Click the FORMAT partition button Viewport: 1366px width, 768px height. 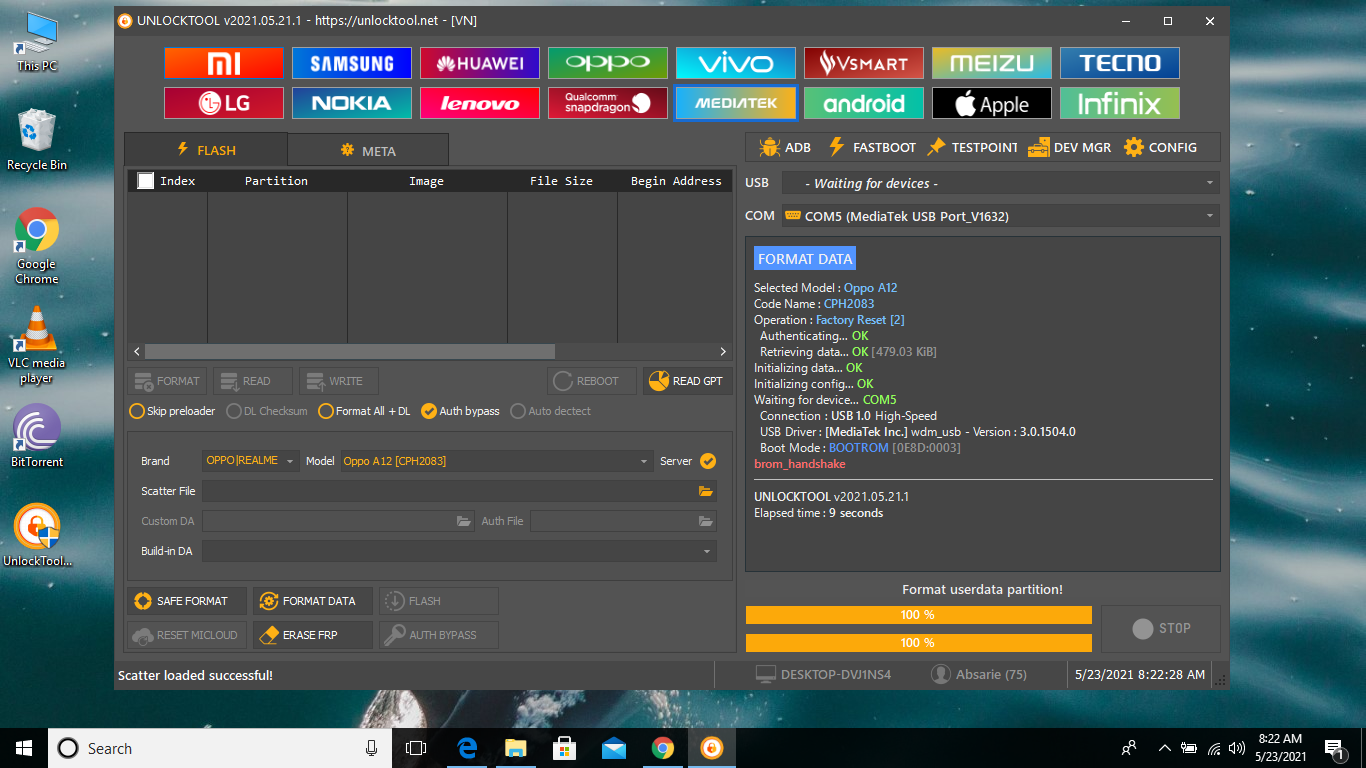(167, 381)
